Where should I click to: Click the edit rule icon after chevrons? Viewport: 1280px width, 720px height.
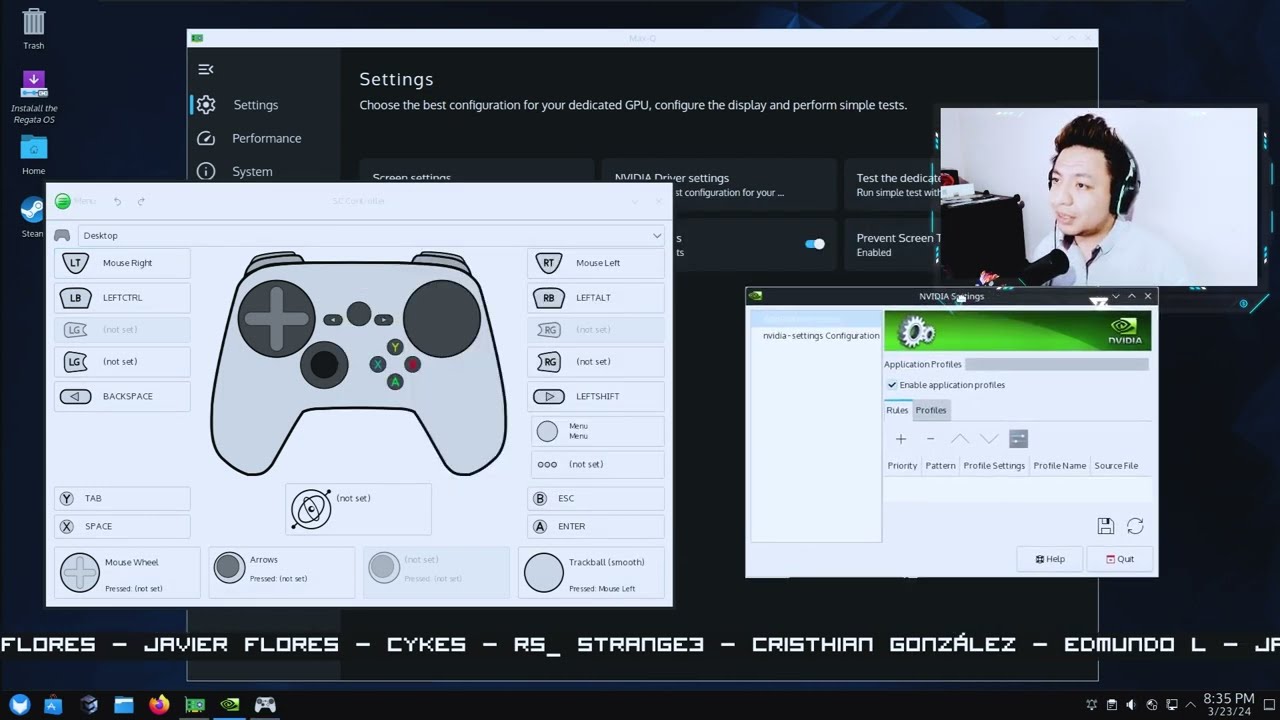(1018, 439)
